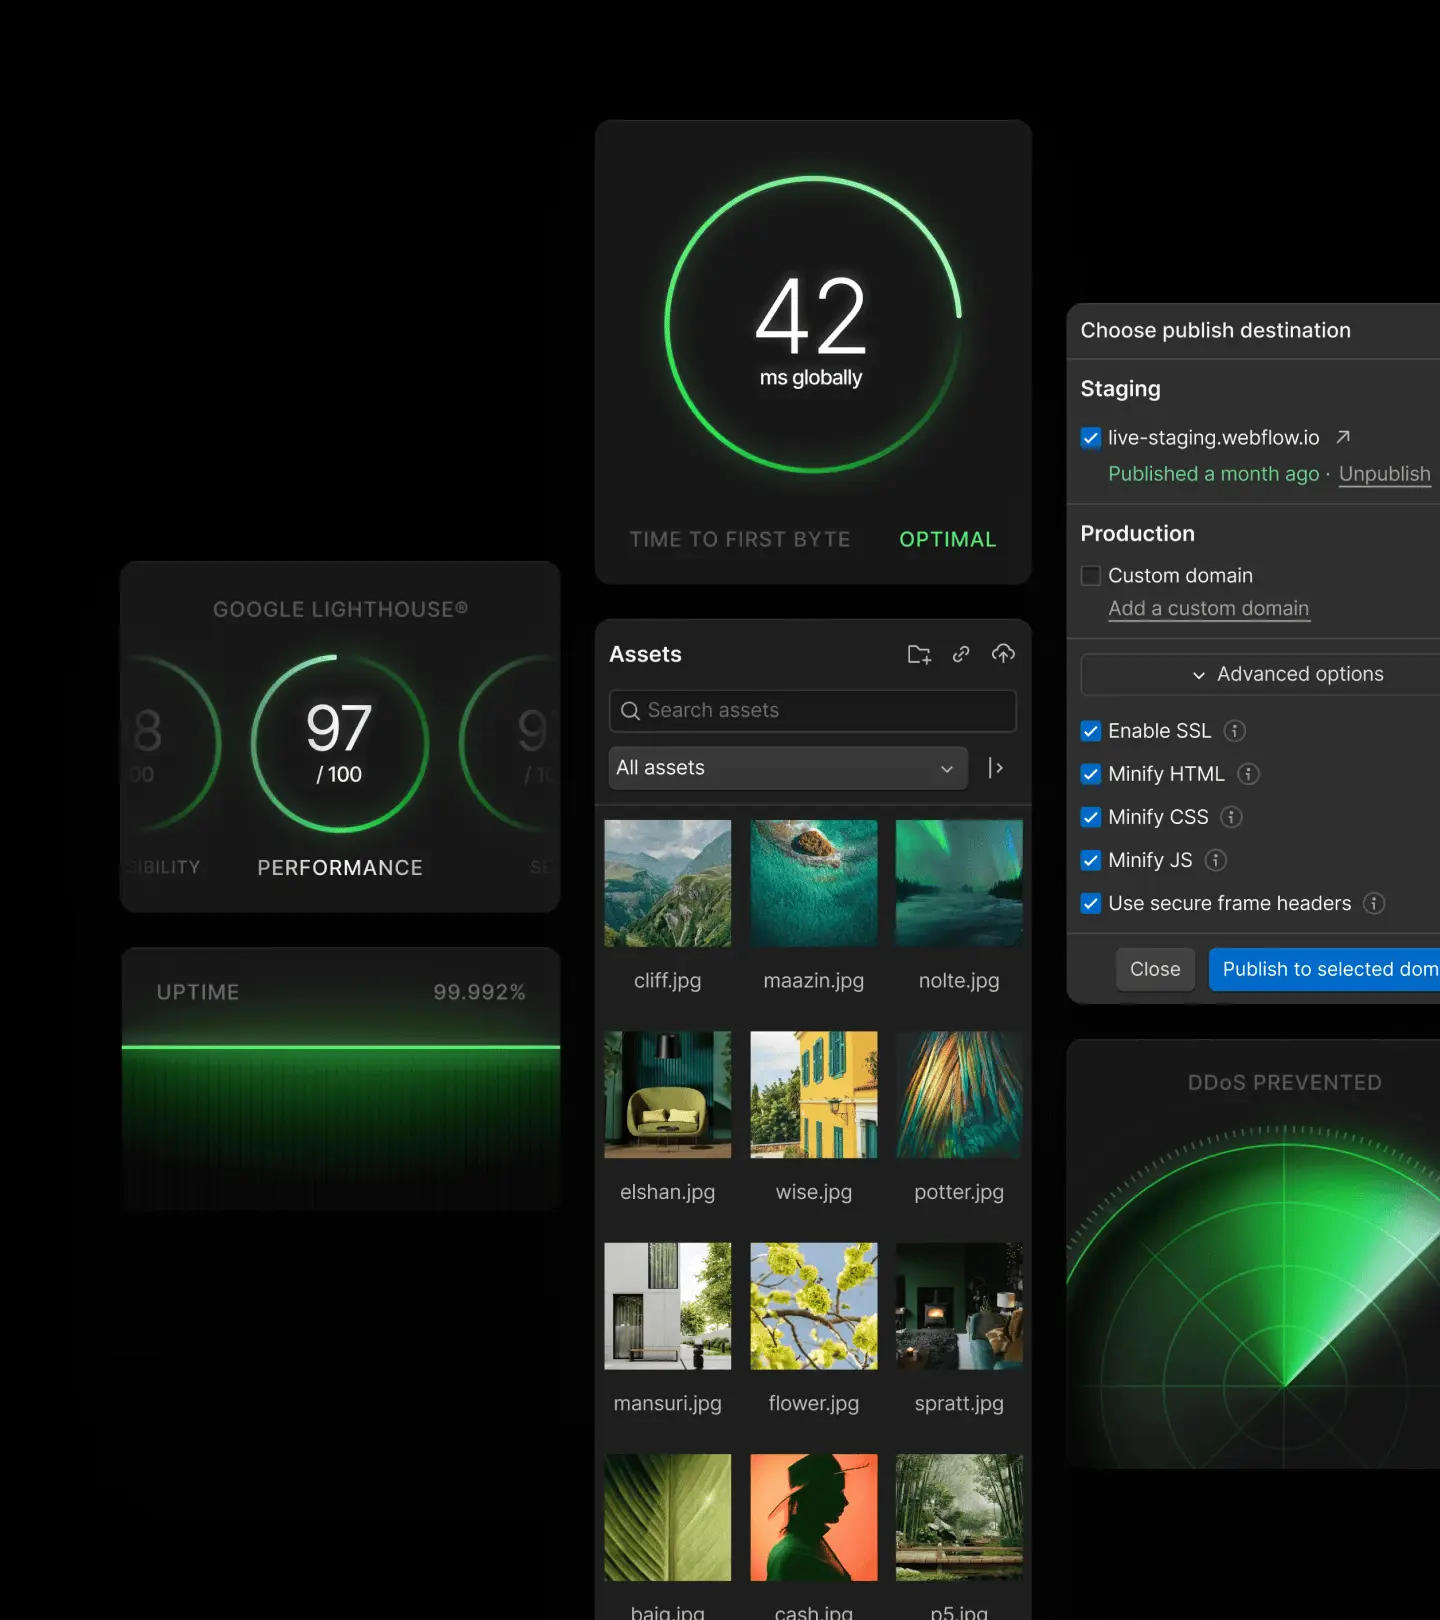Check the Custom domain checkbox
Image resolution: width=1440 pixels, height=1620 pixels.
[1091, 576]
